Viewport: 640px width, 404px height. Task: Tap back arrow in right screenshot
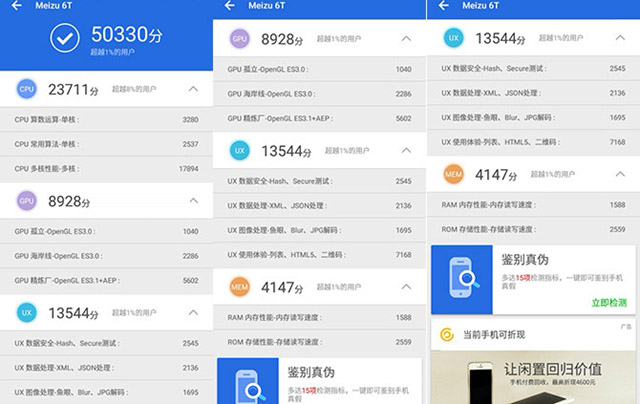[444, 6]
